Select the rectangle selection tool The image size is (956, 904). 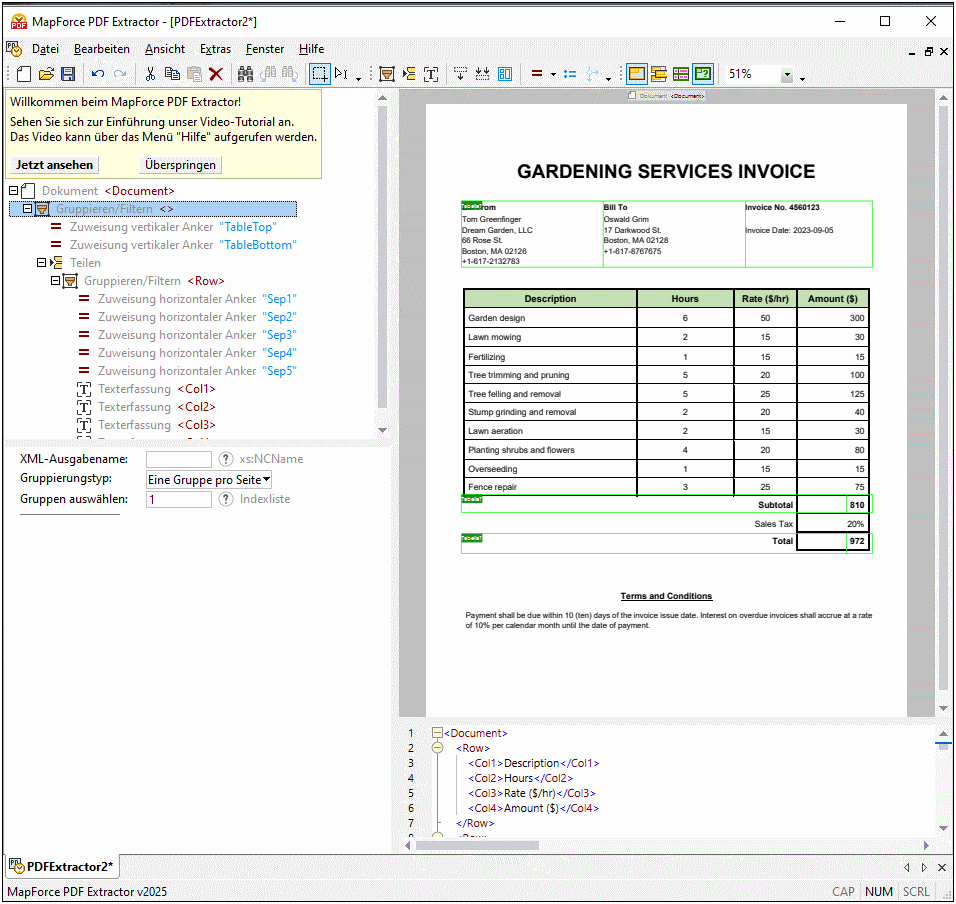319,74
